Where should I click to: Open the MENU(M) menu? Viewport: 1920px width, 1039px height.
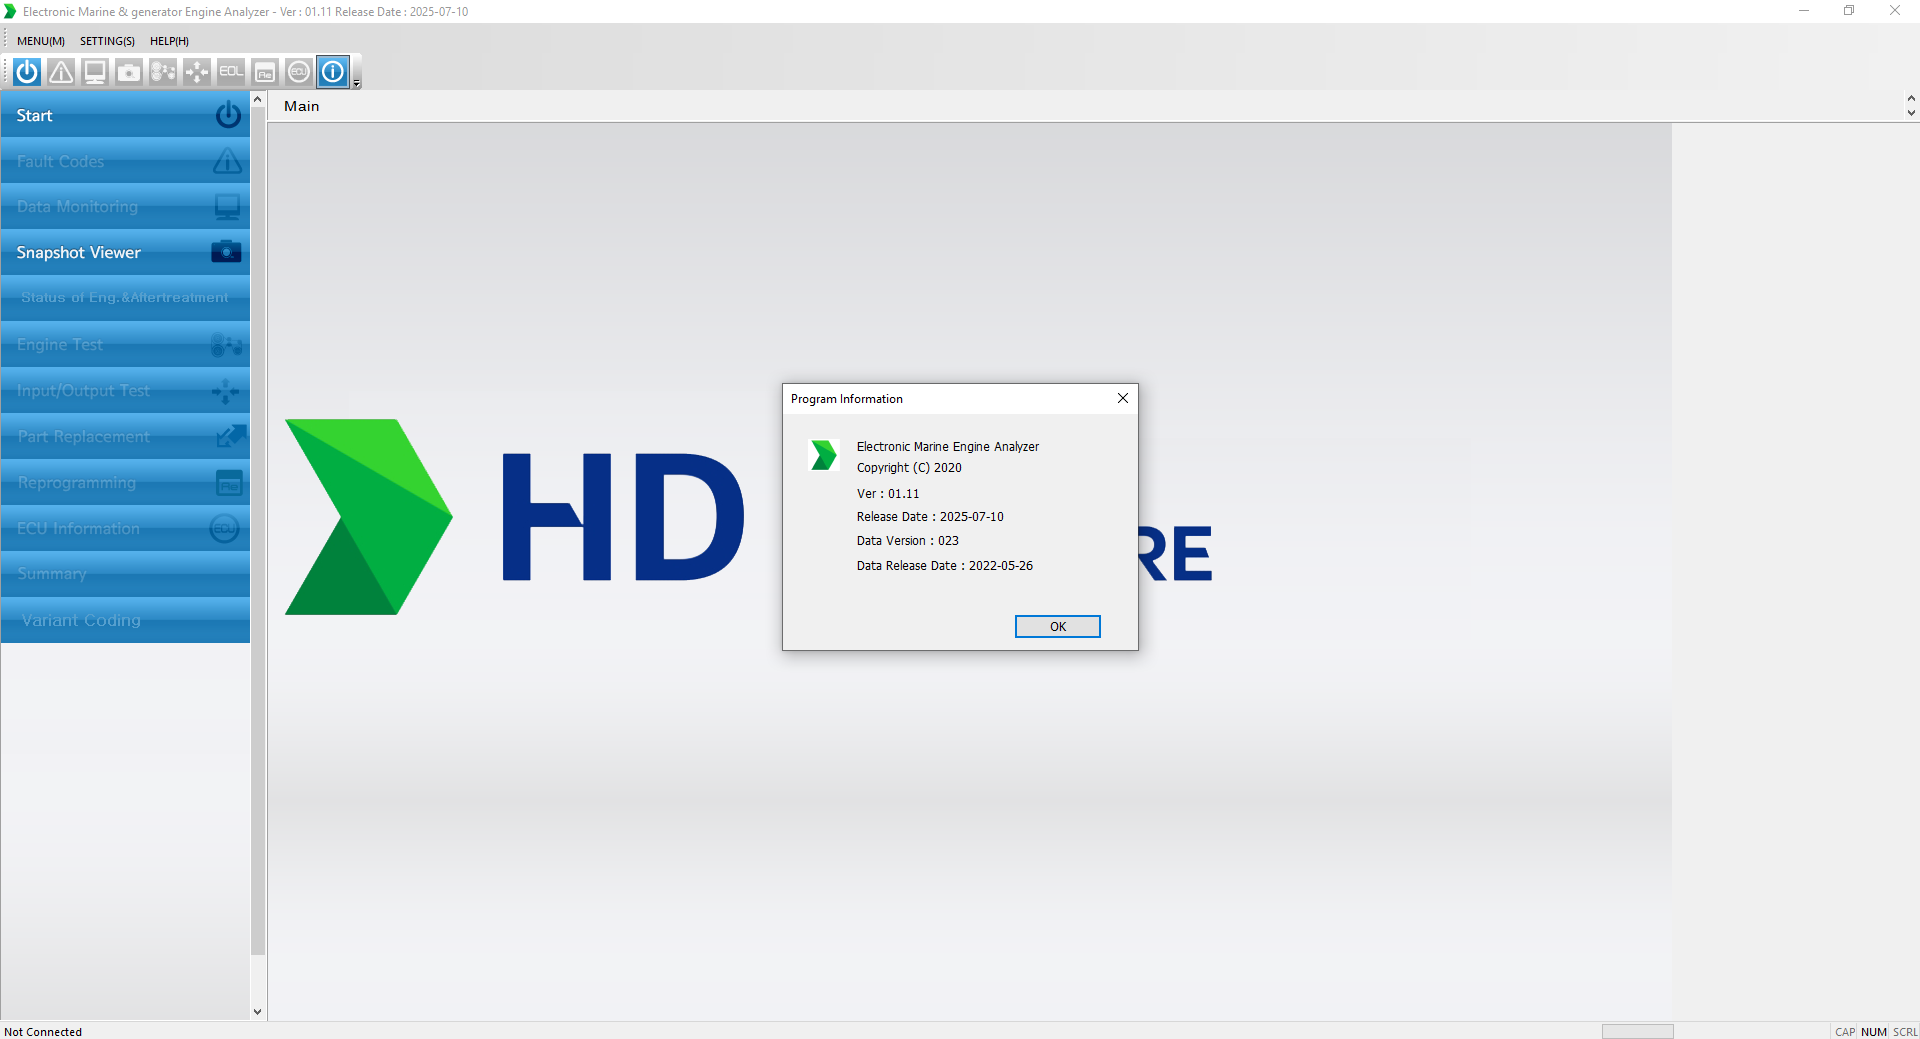pos(41,41)
